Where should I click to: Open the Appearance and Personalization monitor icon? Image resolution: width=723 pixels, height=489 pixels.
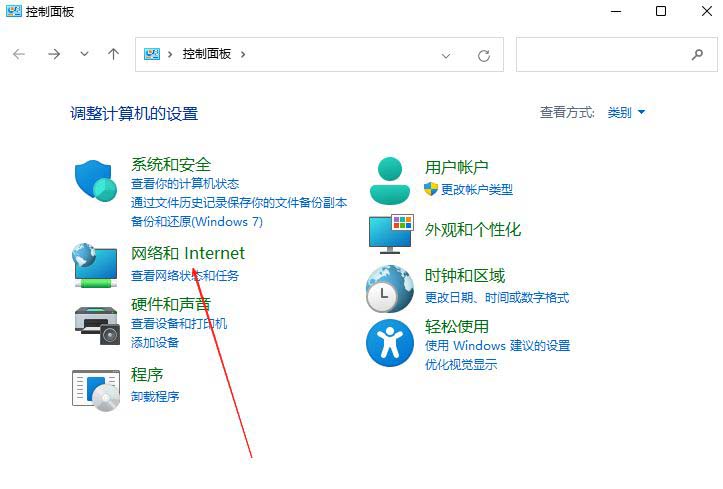click(390, 233)
